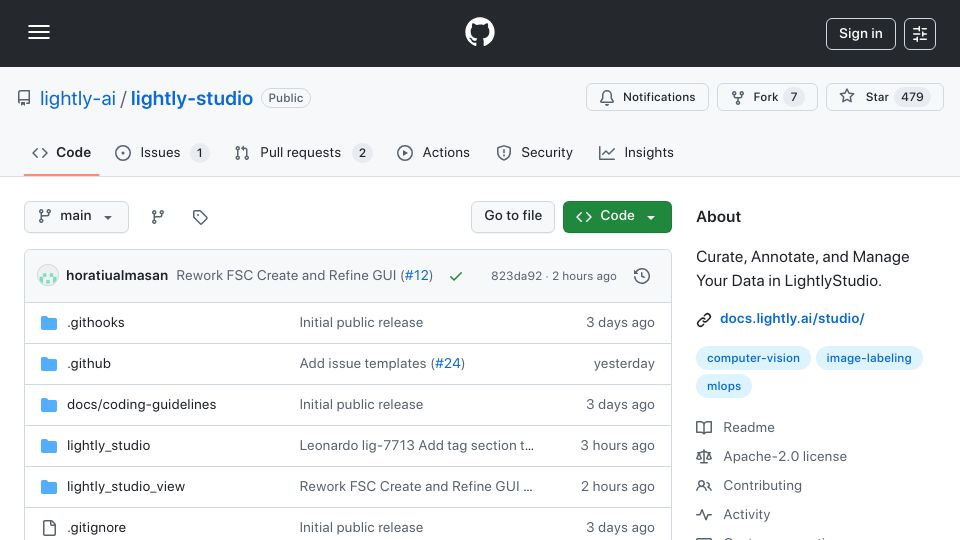Open the lightly_studio_view Rework FSC commit
The width and height of the screenshot is (960, 540).
(x=416, y=487)
